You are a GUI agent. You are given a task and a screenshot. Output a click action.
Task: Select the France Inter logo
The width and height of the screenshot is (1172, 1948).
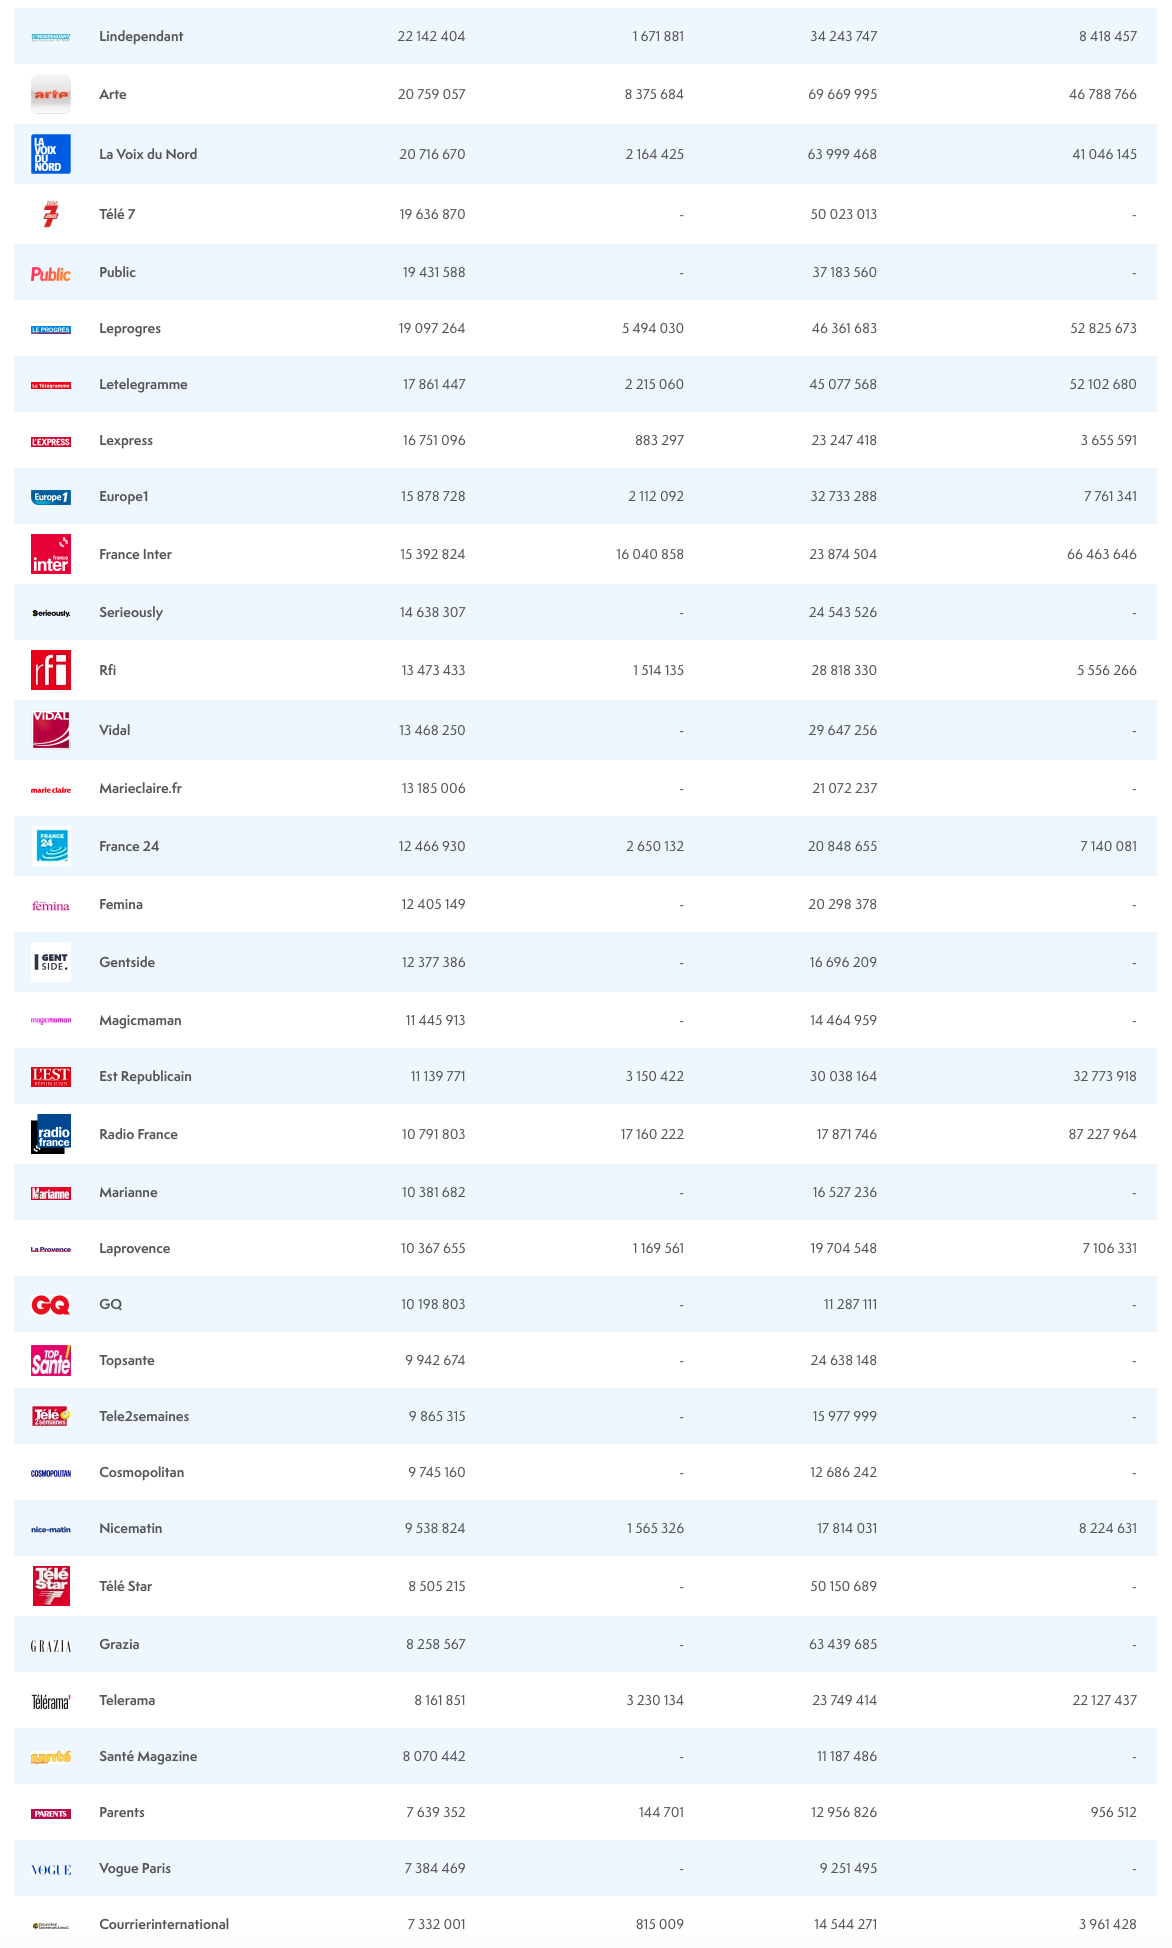[51, 554]
